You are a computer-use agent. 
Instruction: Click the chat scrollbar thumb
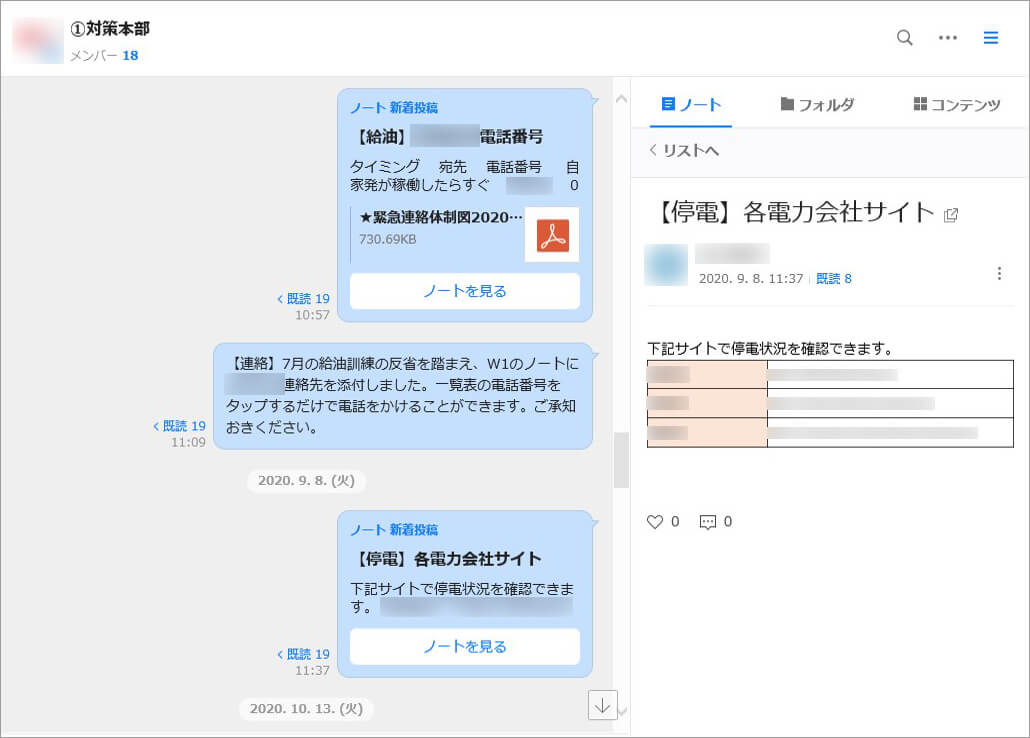(621, 460)
